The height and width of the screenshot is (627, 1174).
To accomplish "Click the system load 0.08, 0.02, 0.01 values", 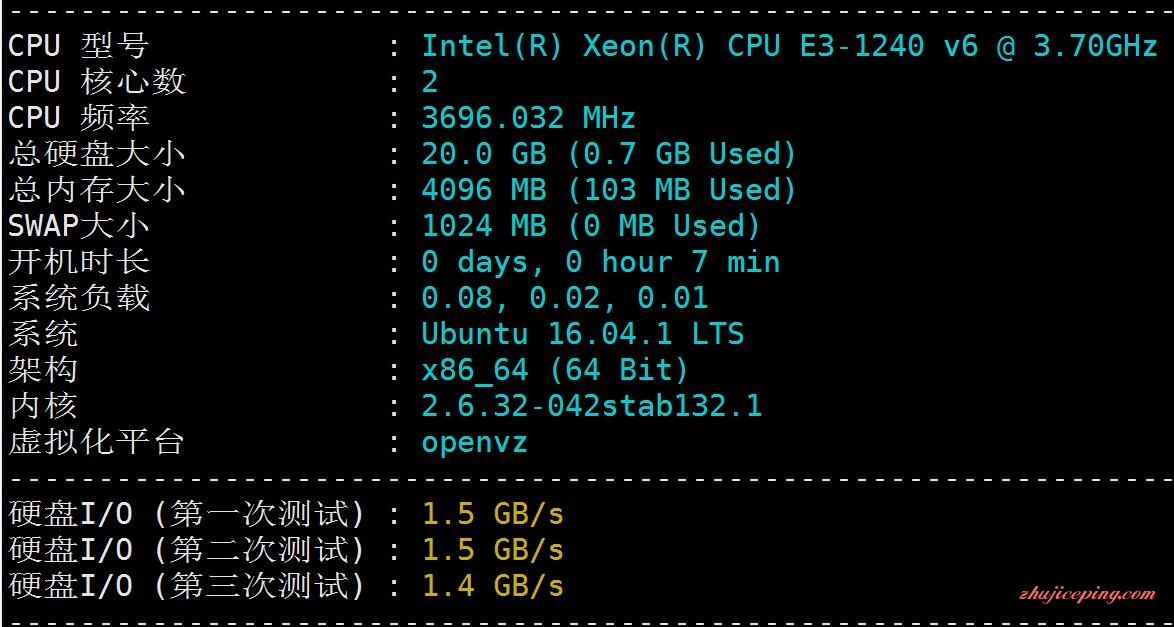I will [565, 298].
